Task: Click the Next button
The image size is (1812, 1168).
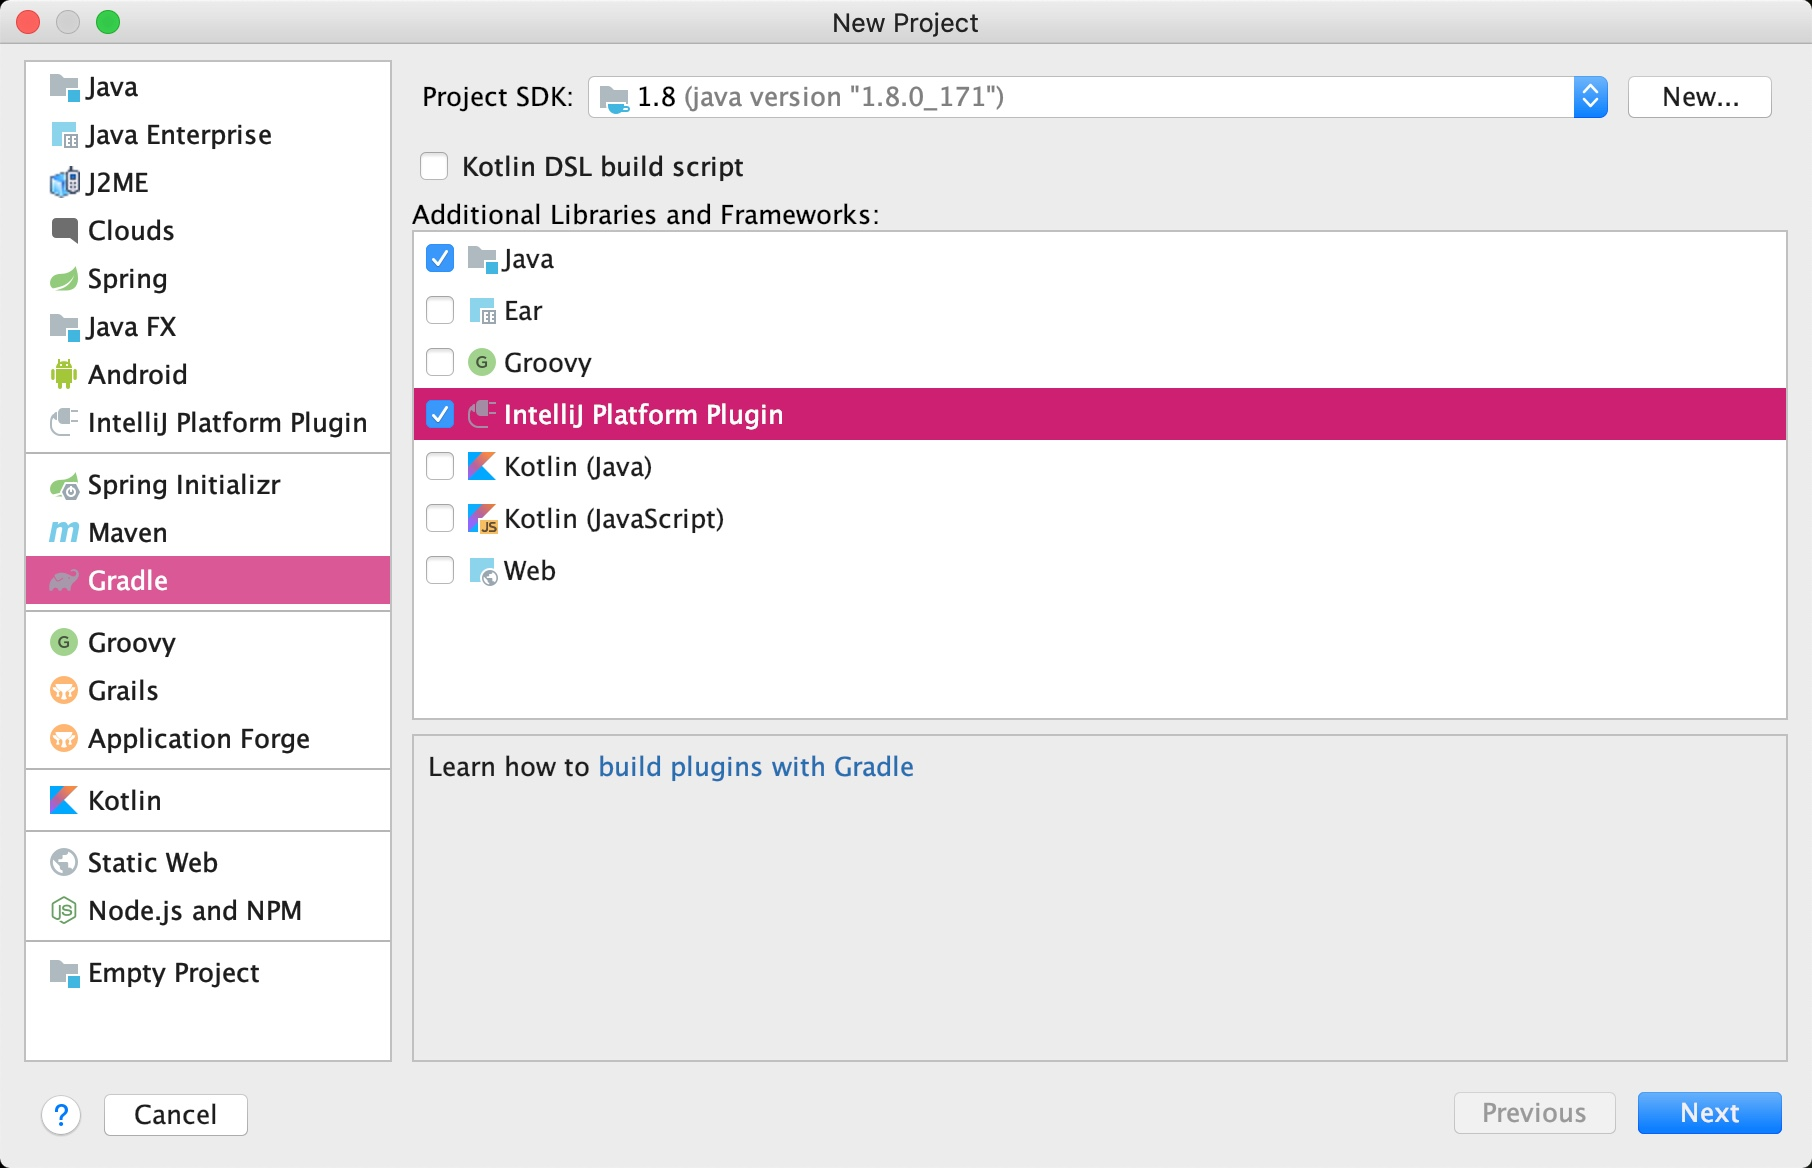Action: [x=1709, y=1113]
